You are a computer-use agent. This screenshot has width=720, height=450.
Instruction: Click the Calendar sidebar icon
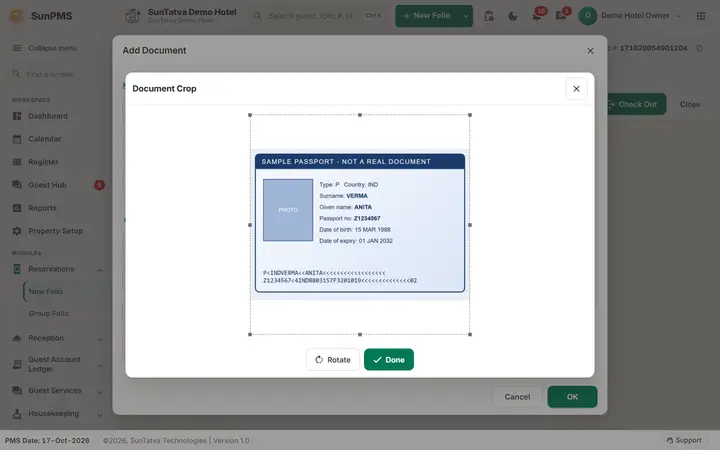17,139
